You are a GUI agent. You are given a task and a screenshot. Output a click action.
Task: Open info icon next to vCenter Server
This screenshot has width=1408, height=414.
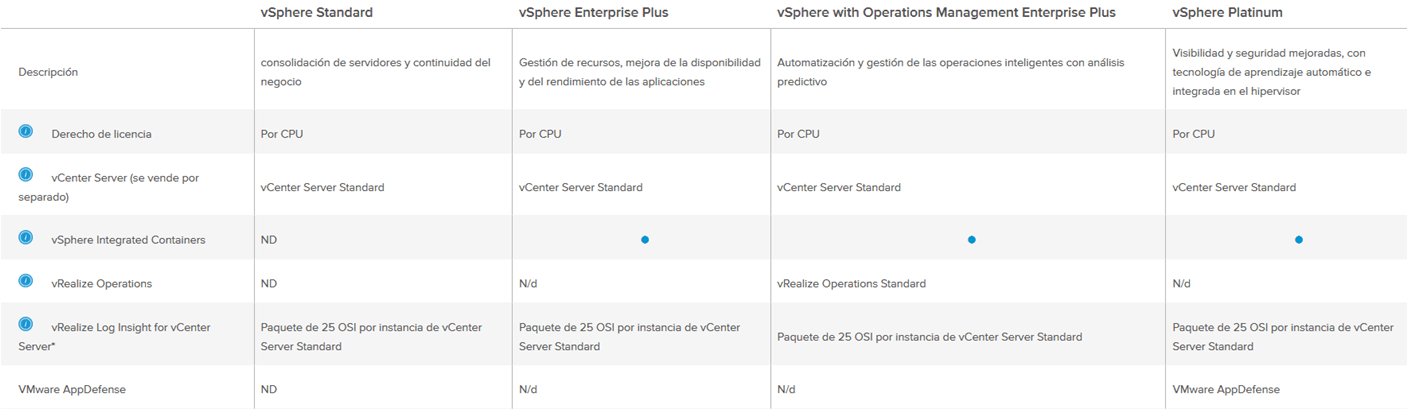point(26,175)
